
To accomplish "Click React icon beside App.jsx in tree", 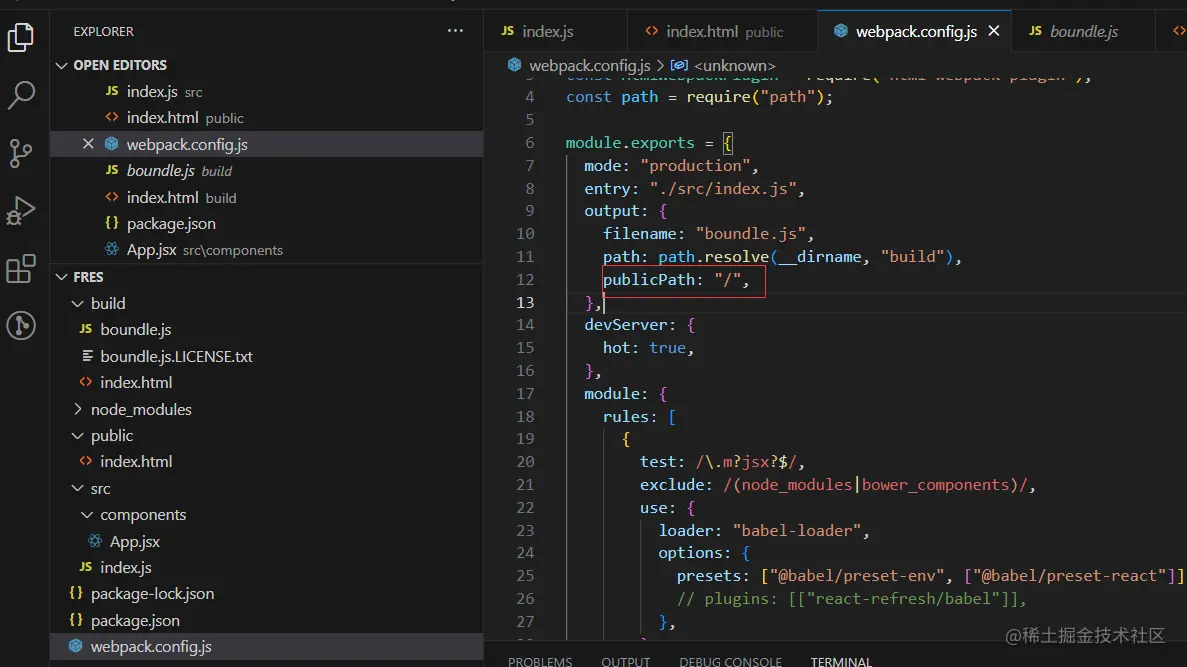I will click(x=95, y=541).
